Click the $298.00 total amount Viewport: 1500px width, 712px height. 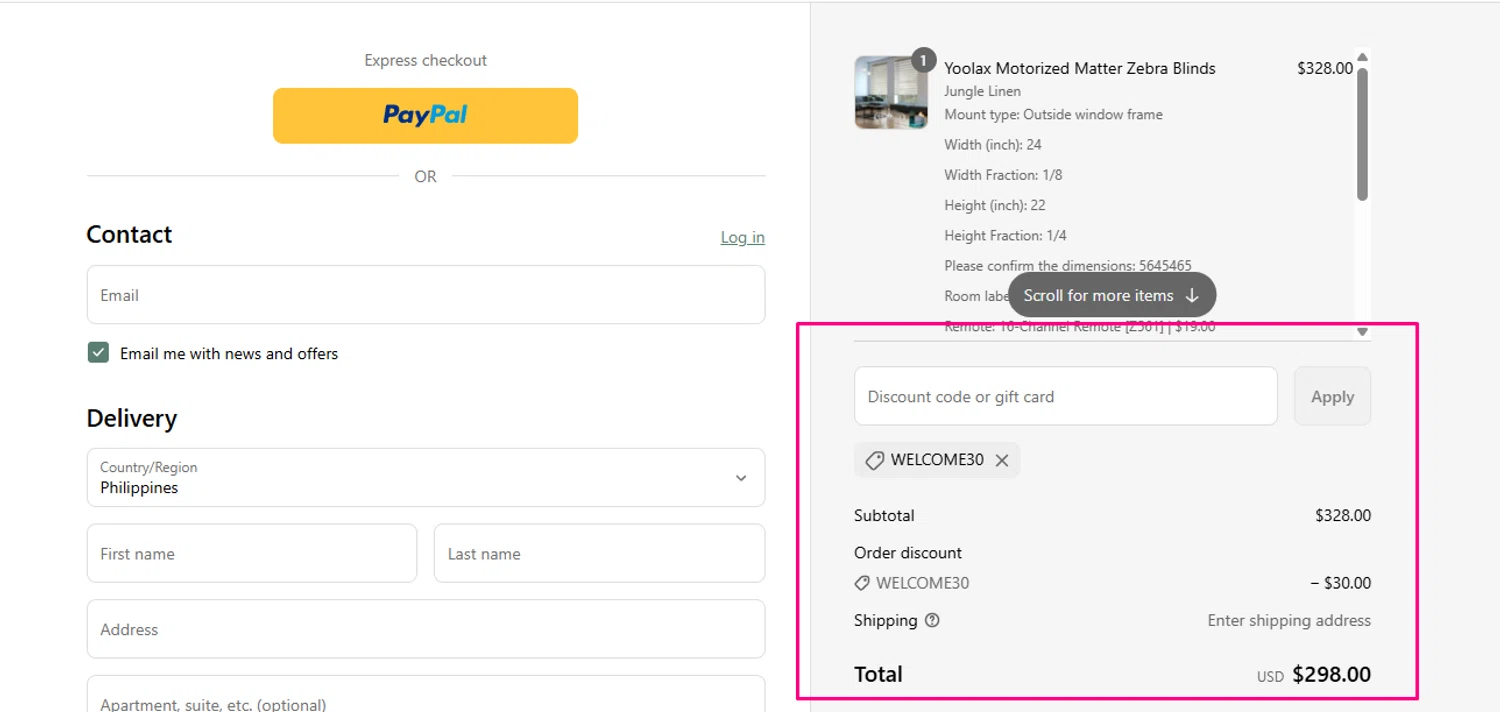(x=1332, y=674)
